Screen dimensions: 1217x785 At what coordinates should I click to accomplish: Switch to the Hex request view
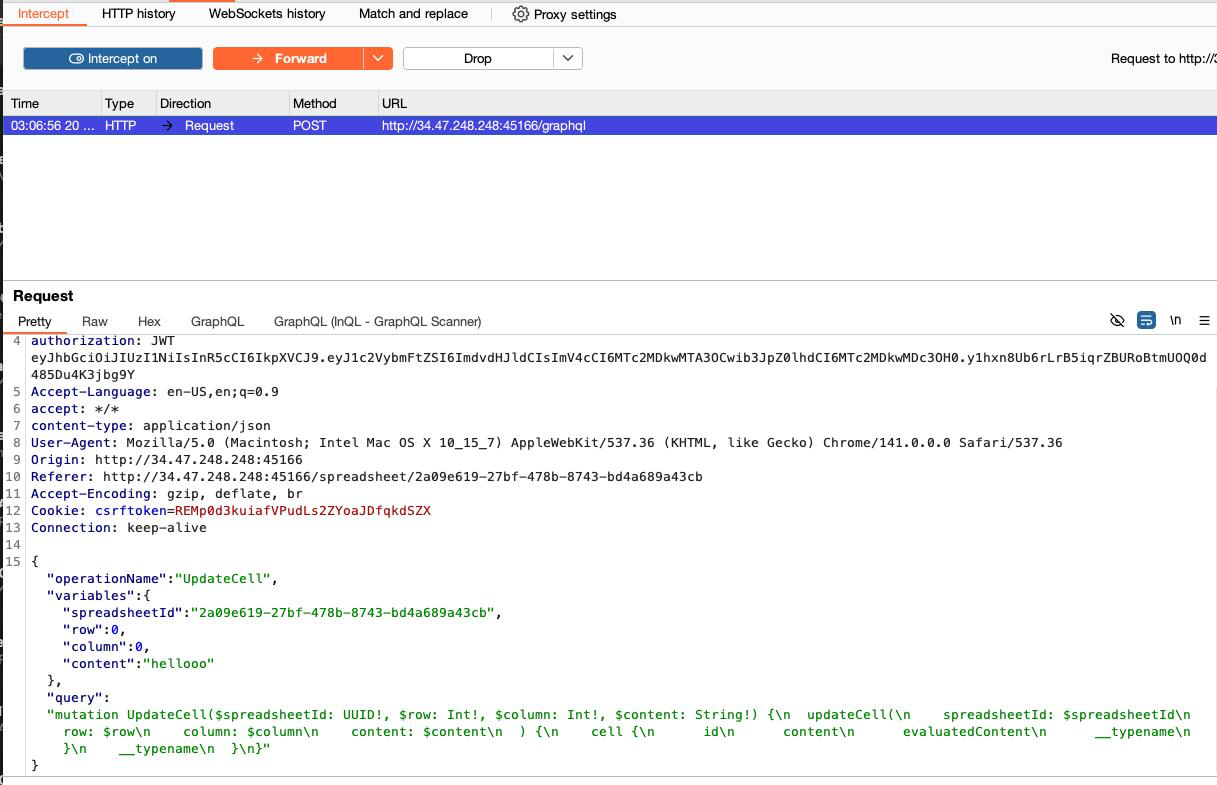click(149, 321)
